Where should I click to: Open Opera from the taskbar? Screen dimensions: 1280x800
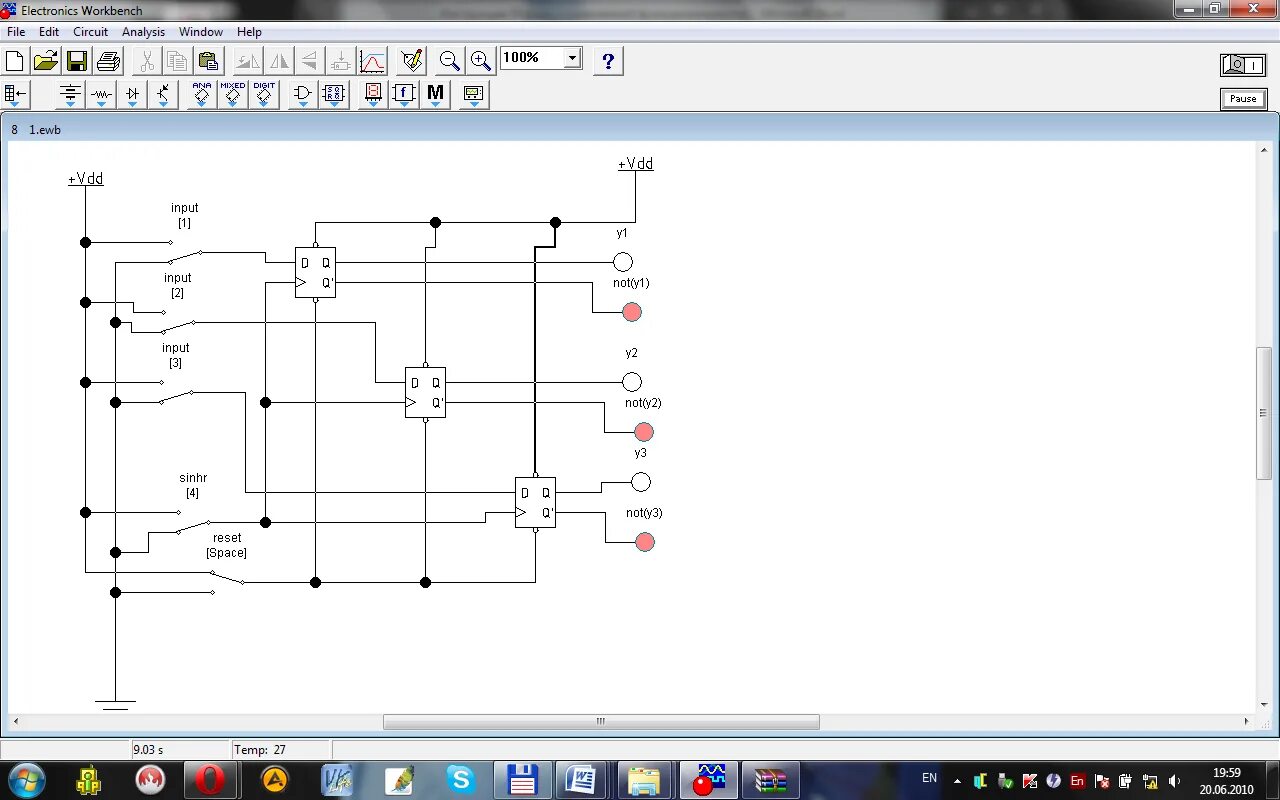210,779
